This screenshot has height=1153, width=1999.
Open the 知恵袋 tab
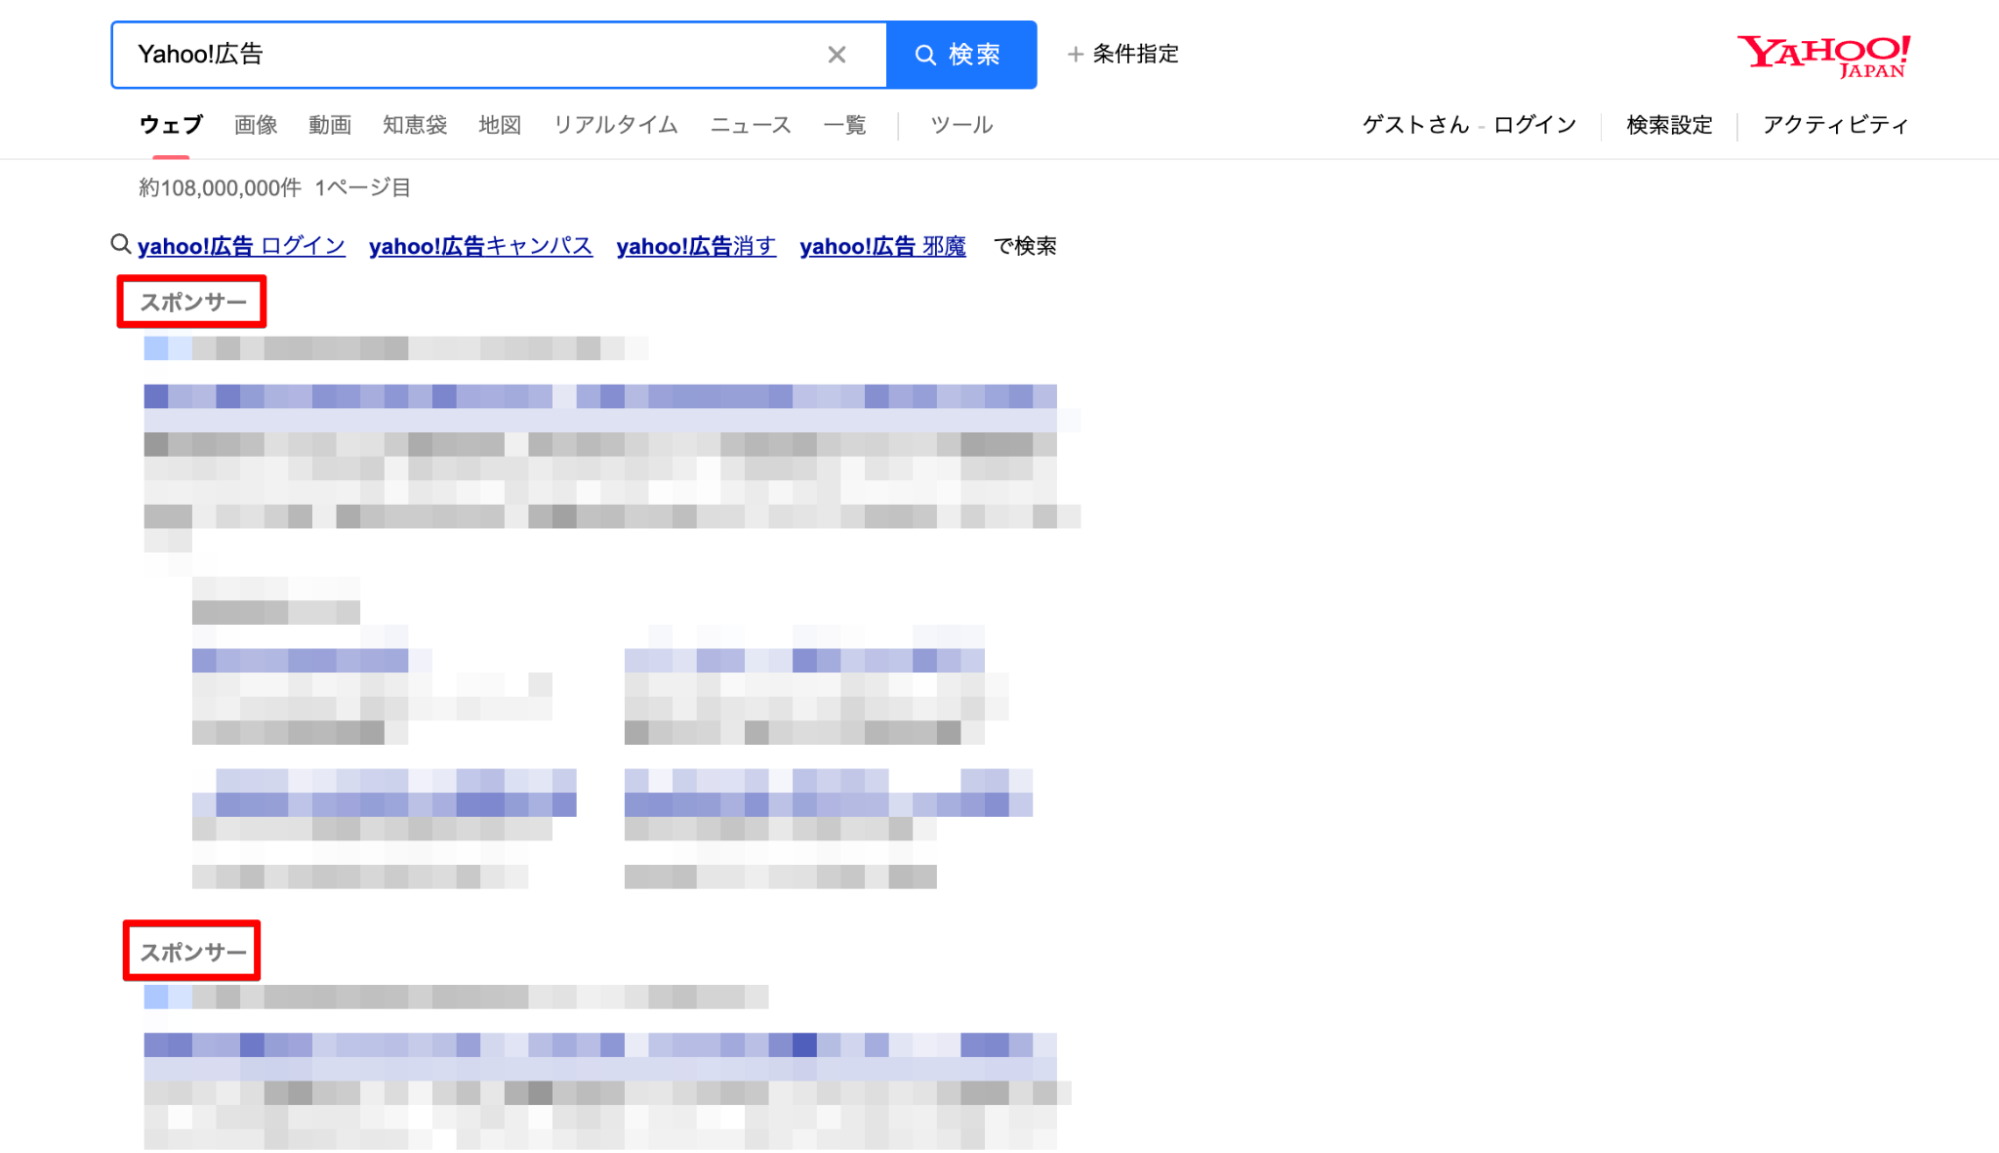pyautogui.click(x=415, y=125)
